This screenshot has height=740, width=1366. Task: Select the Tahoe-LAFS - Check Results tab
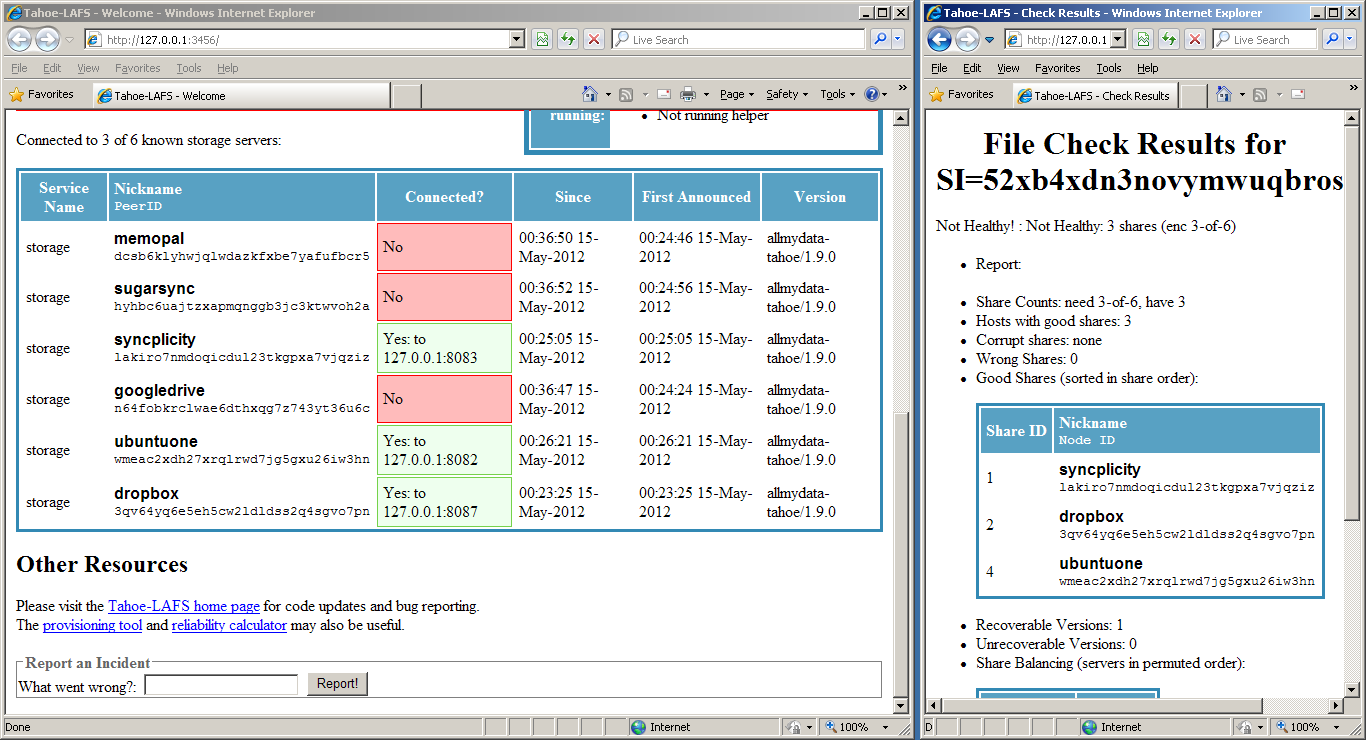pos(1096,96)
